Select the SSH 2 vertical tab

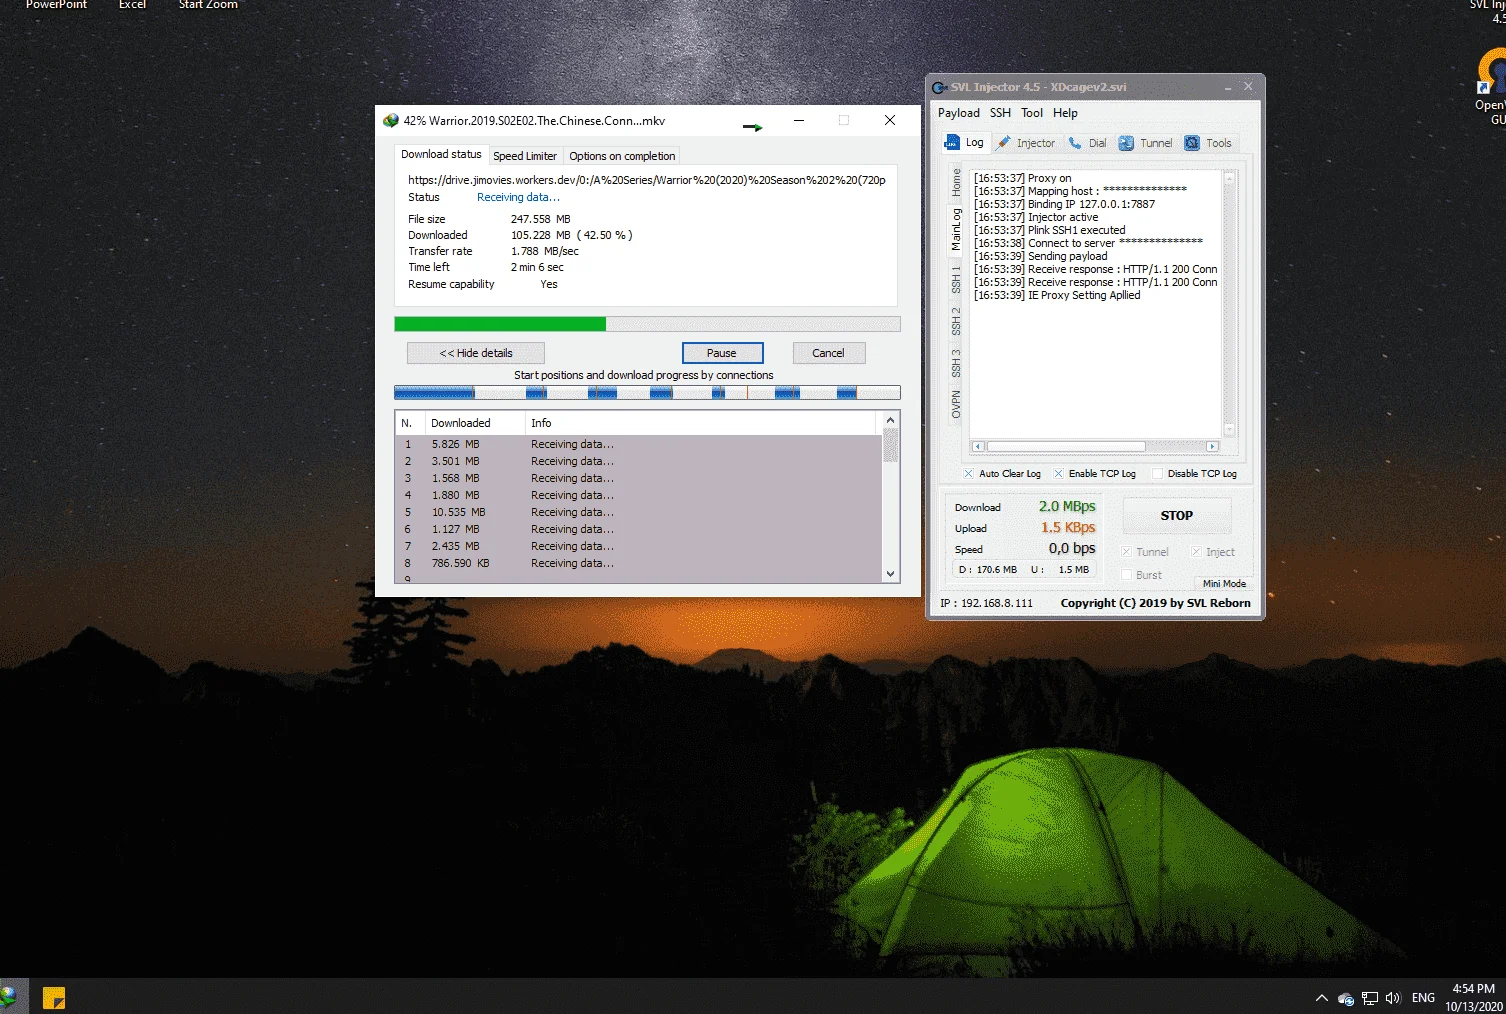[956, 321]
